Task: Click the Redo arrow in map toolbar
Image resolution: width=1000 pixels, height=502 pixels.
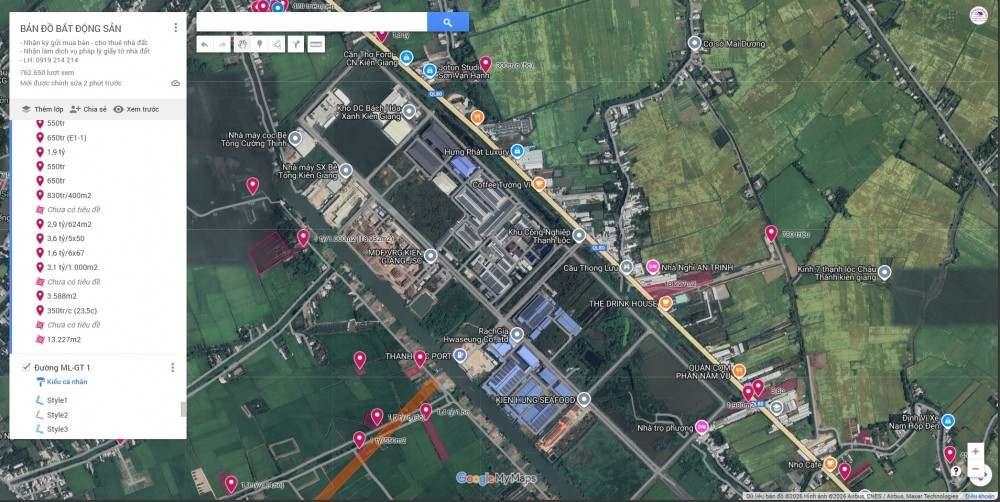Action: click(x=223, y=44)
